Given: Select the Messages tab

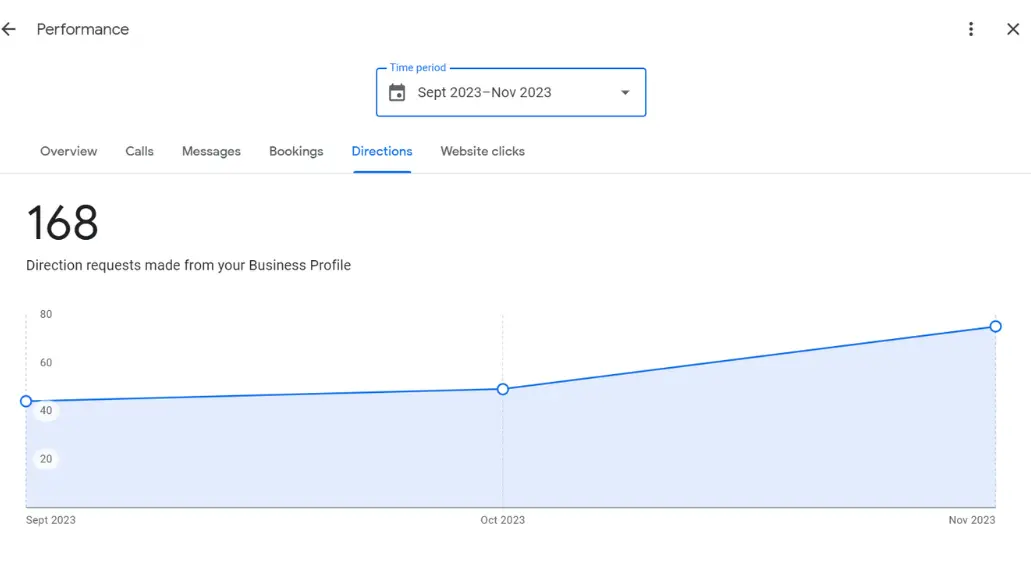Looking at the screenshot, I should [x=211, y=151].
